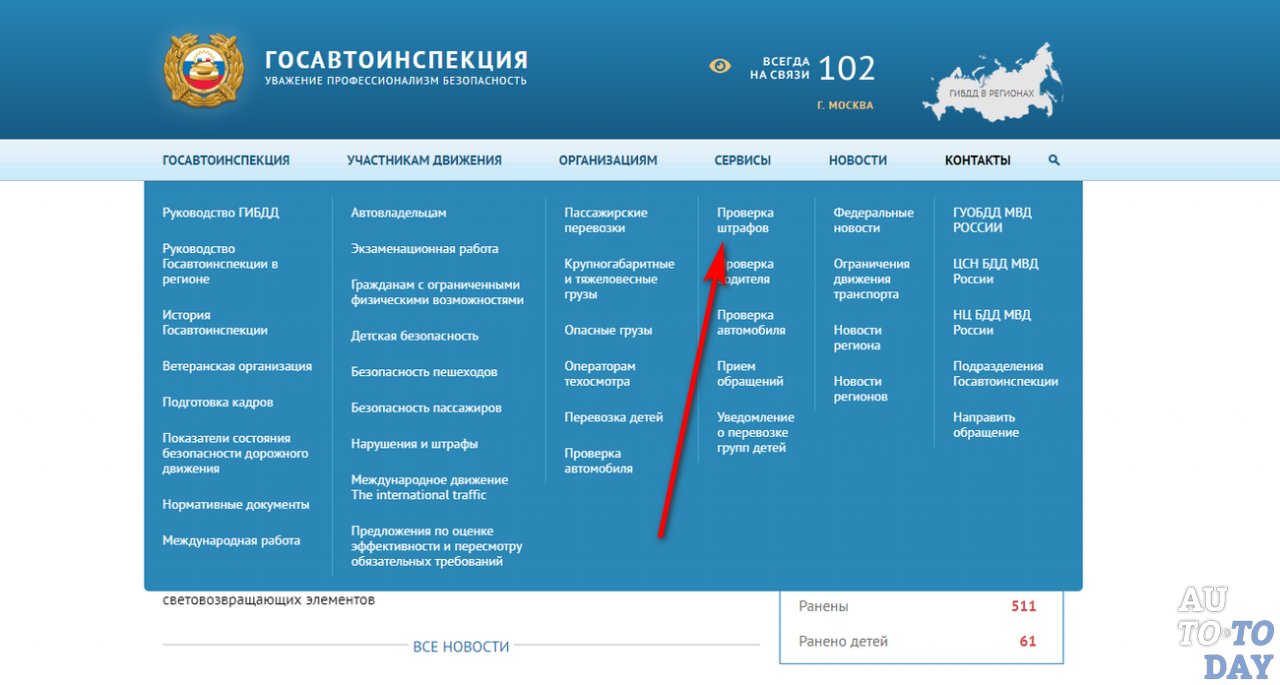Open the Контакты section
This screenshot has height=685, width=1280.
click(977, 159)
